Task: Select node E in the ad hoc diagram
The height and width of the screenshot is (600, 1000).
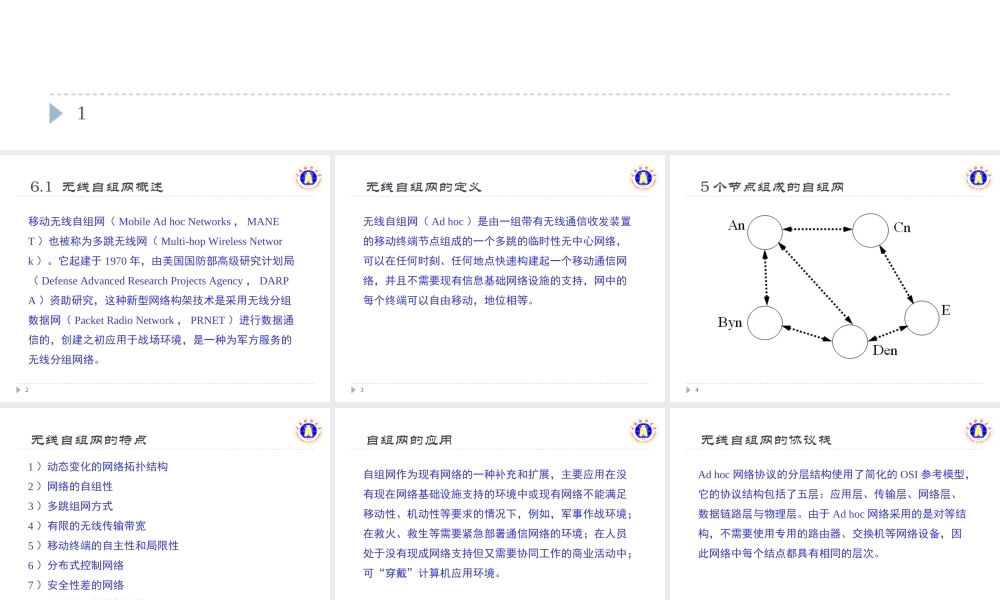Action: pyautogui.click(x=923, y=316)
